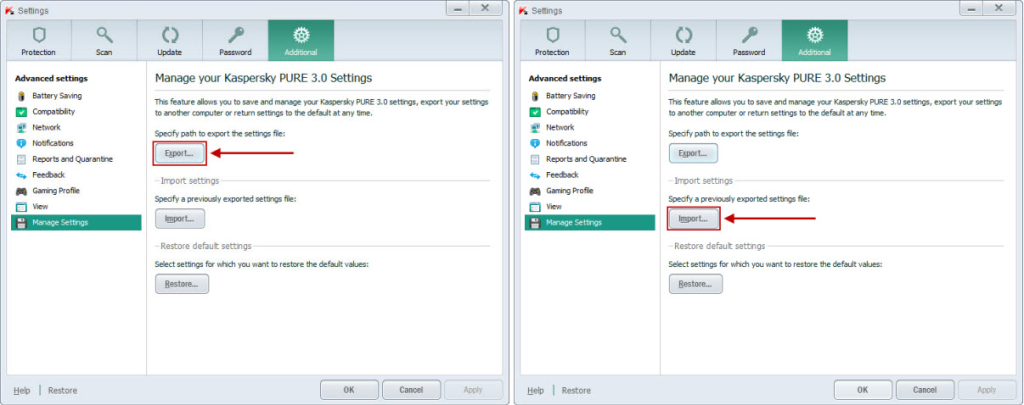
Task: Open the Protection tab in right window
Action: (552, 40)
